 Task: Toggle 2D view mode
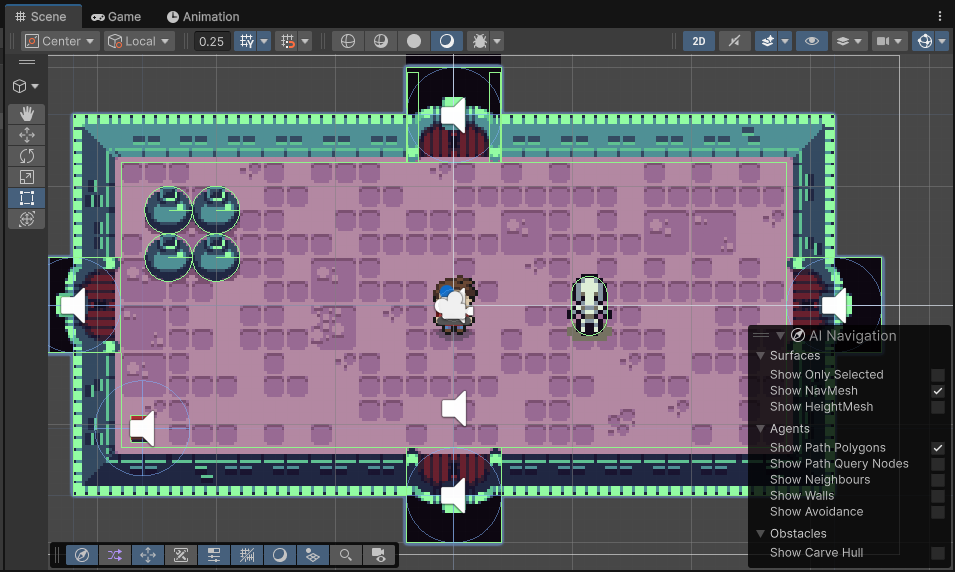coord(699,41)
